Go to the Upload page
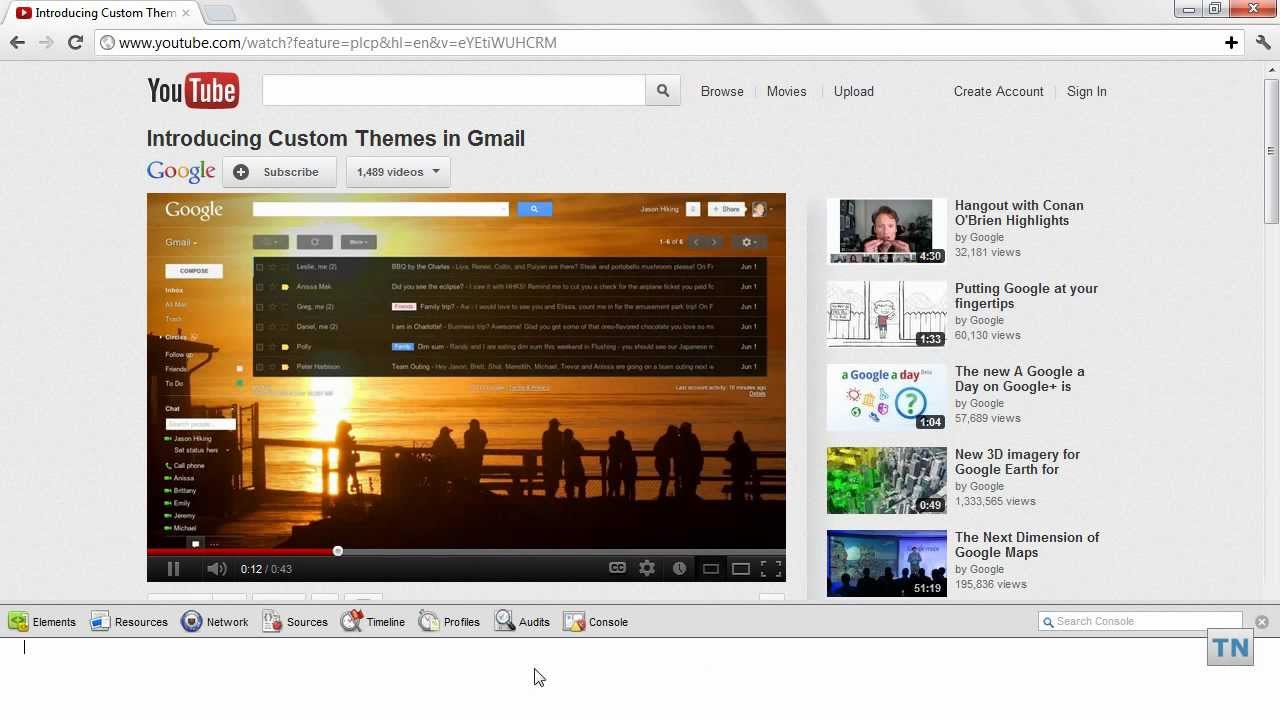The height and width of the screenshot is (720, 1280). coord(854,91)
